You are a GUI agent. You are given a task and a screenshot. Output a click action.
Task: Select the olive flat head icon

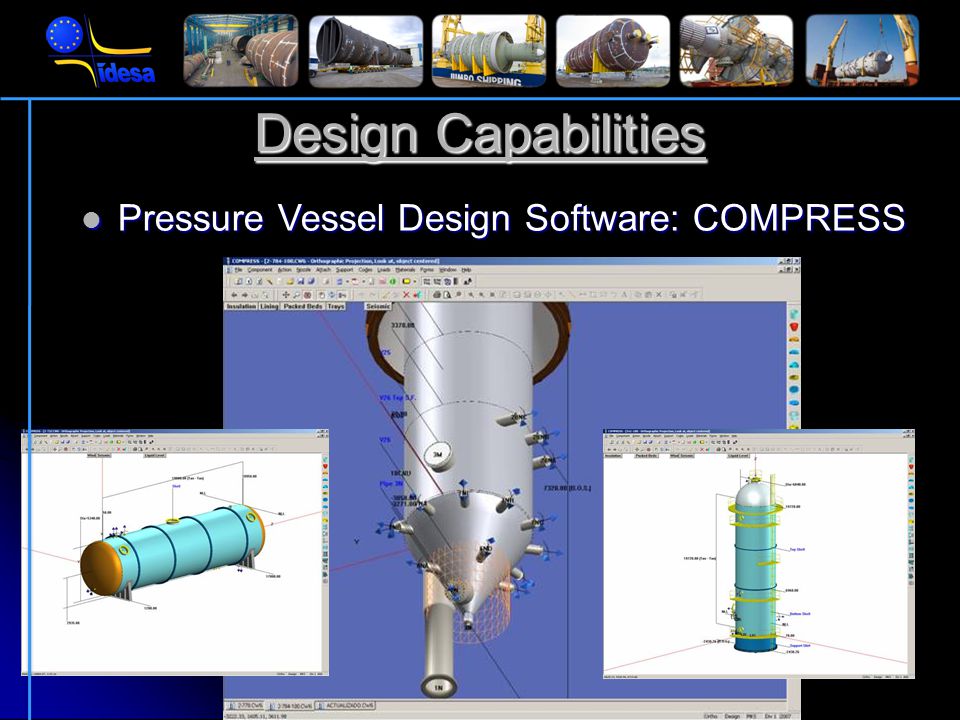coord(794,377)
